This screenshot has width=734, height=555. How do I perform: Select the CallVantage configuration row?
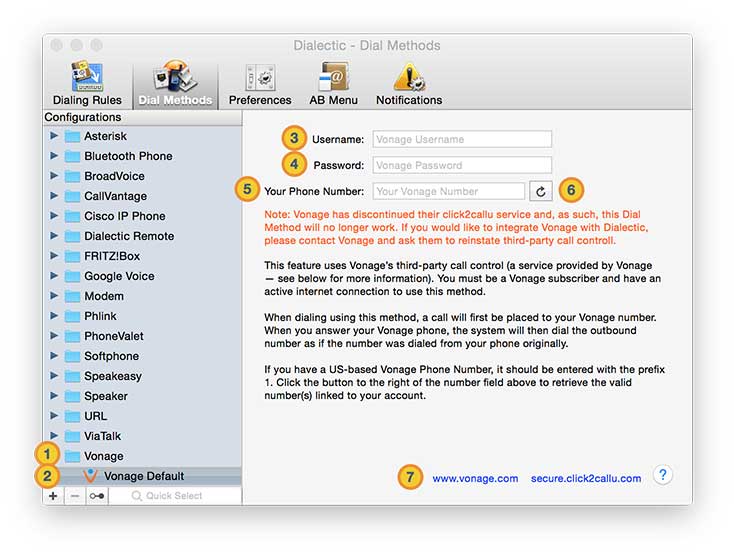pyautogui.click(x=142, y=196)
